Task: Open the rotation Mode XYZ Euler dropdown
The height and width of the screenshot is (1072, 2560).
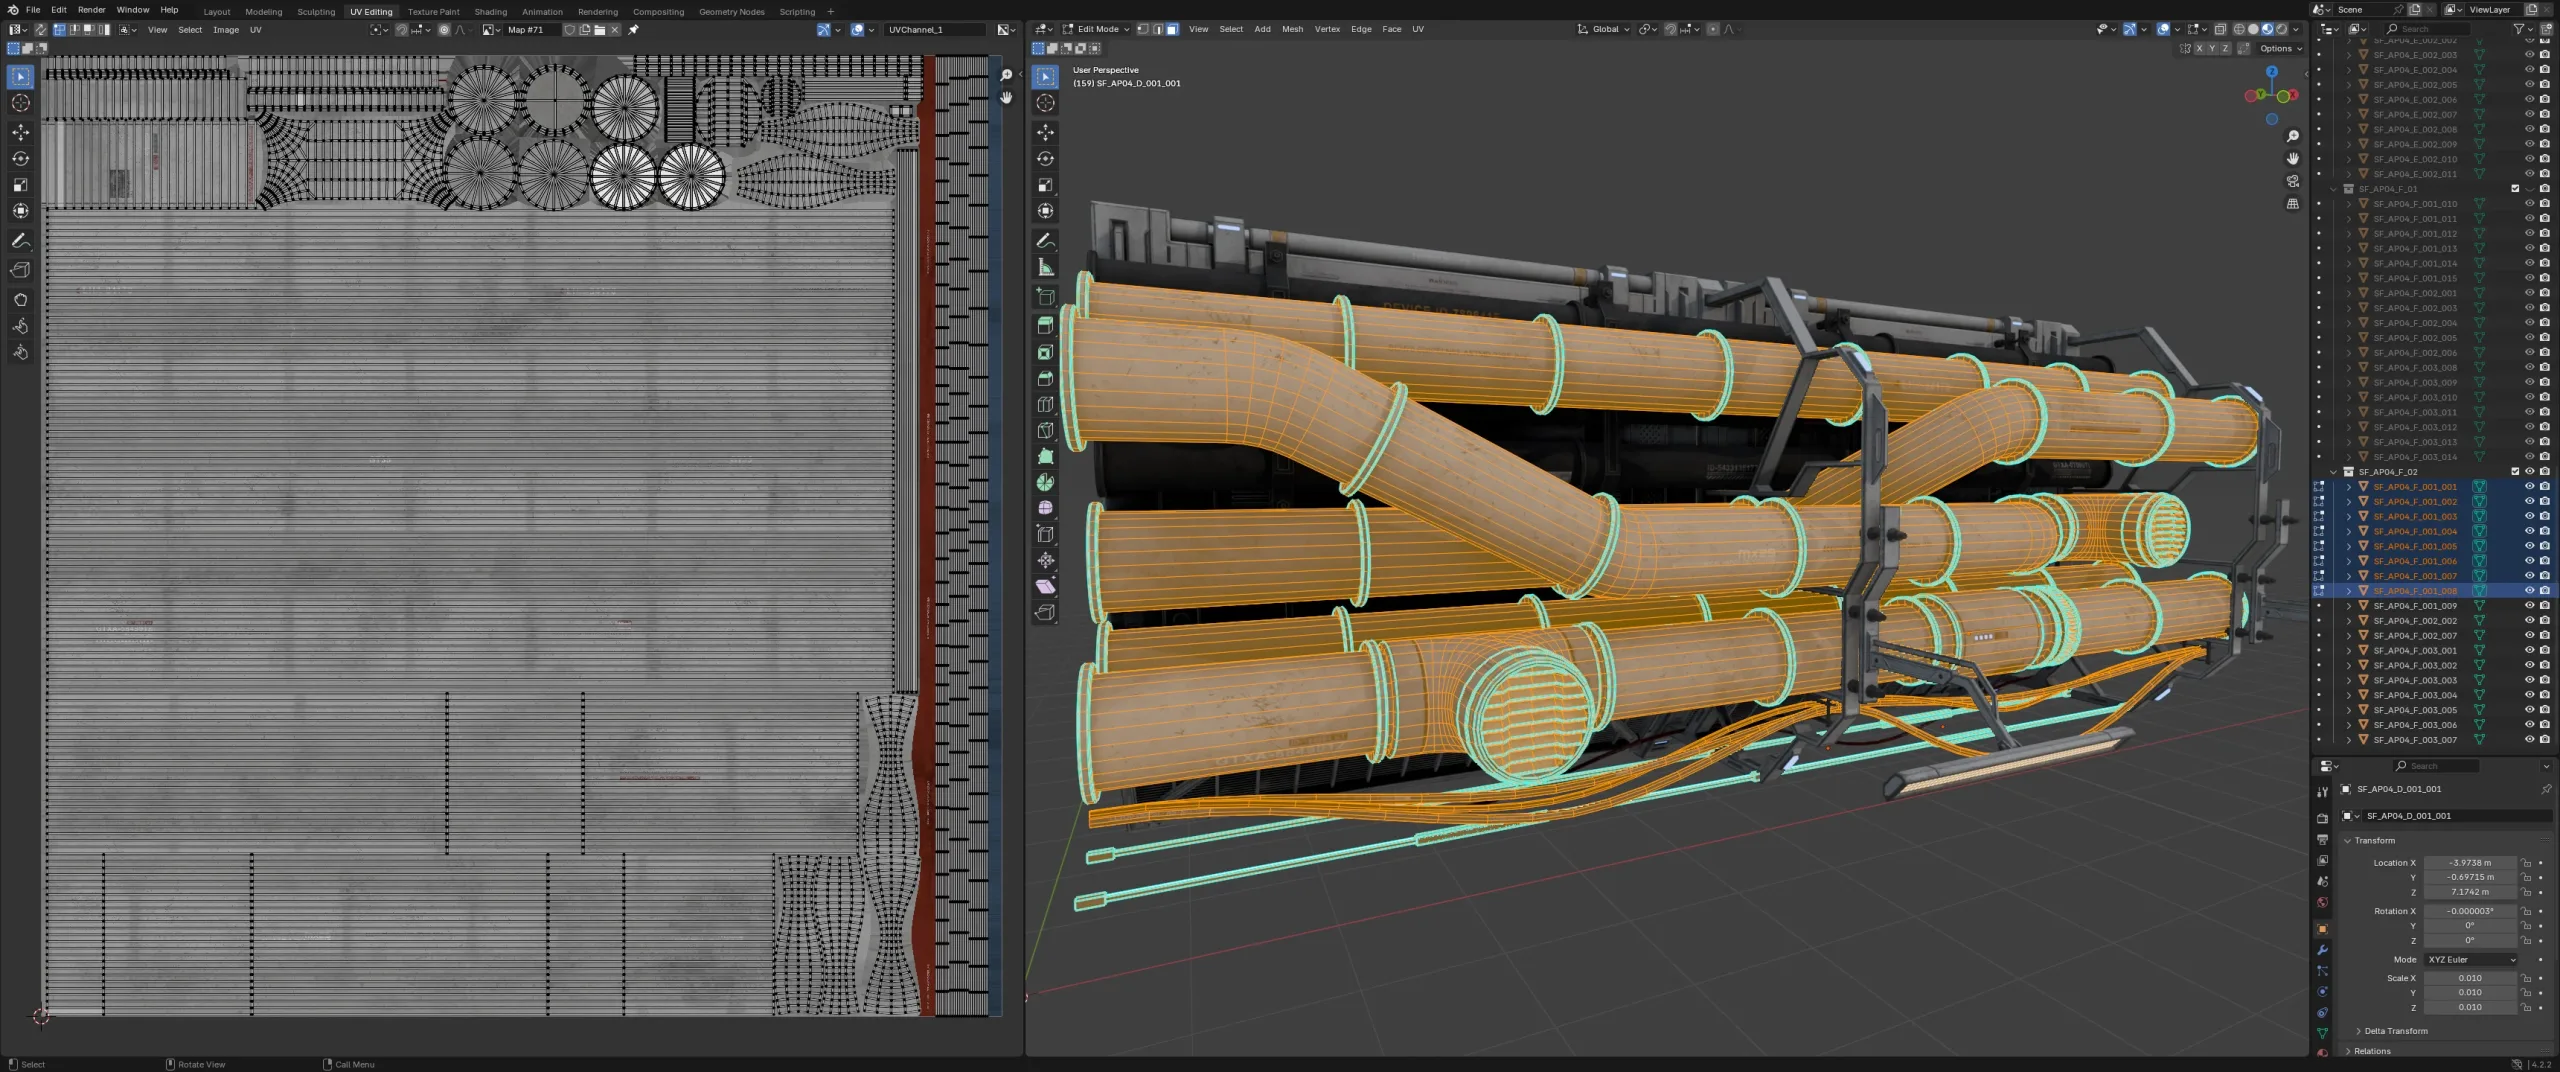Action: pyautogui.click(x=2470, y=959)
